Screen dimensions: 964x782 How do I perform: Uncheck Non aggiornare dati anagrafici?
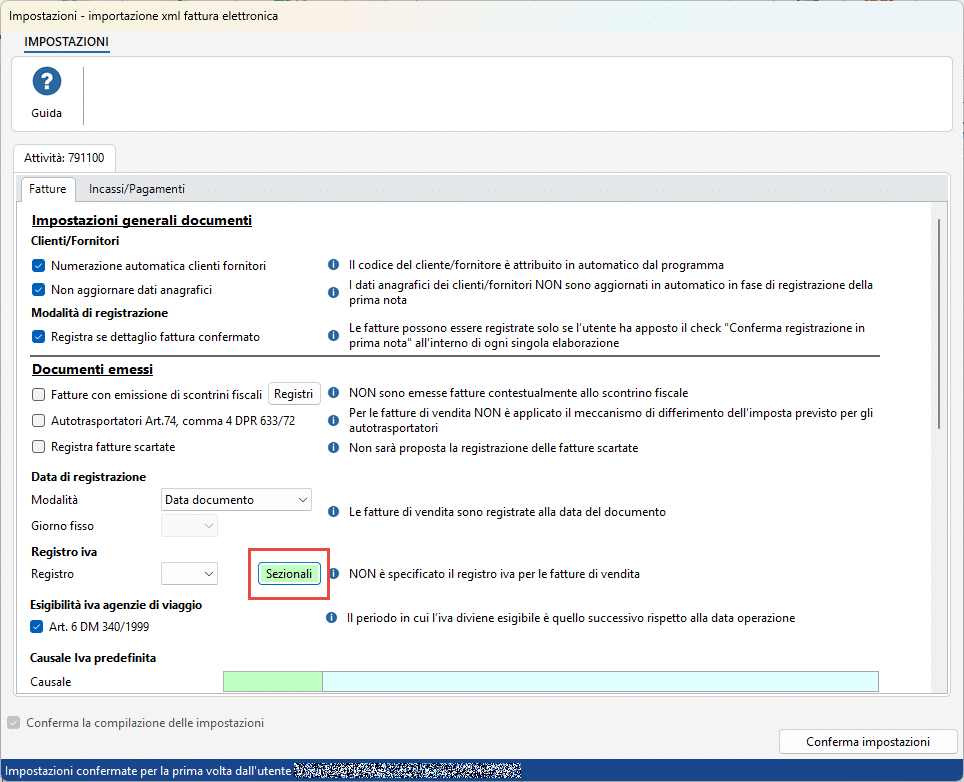[38, 290]
